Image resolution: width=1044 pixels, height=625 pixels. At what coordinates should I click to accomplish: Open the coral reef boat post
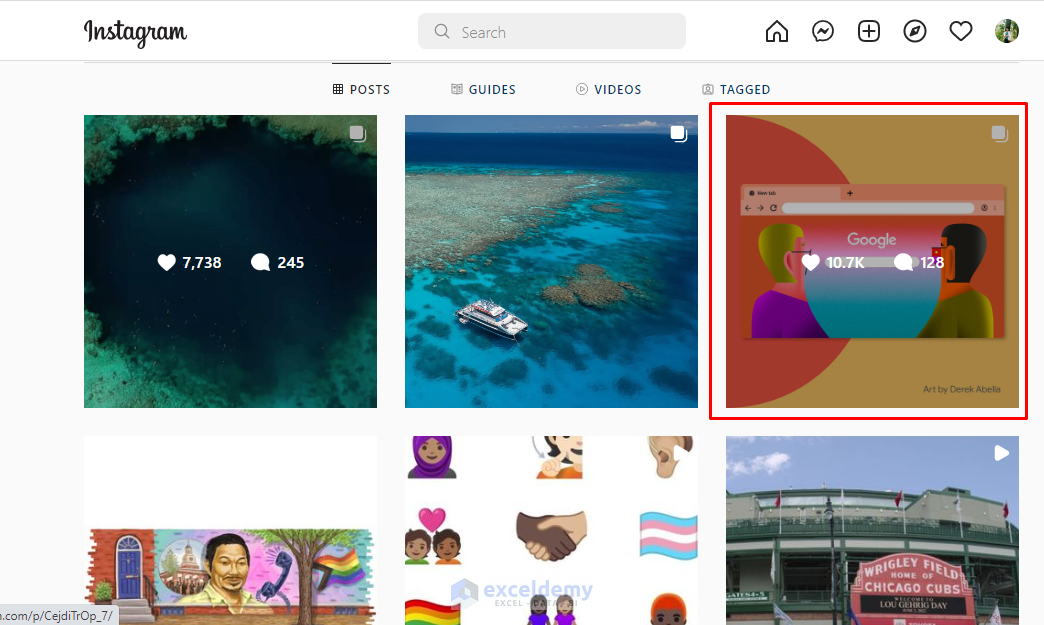pyautogui.click(x=551, y=262)
